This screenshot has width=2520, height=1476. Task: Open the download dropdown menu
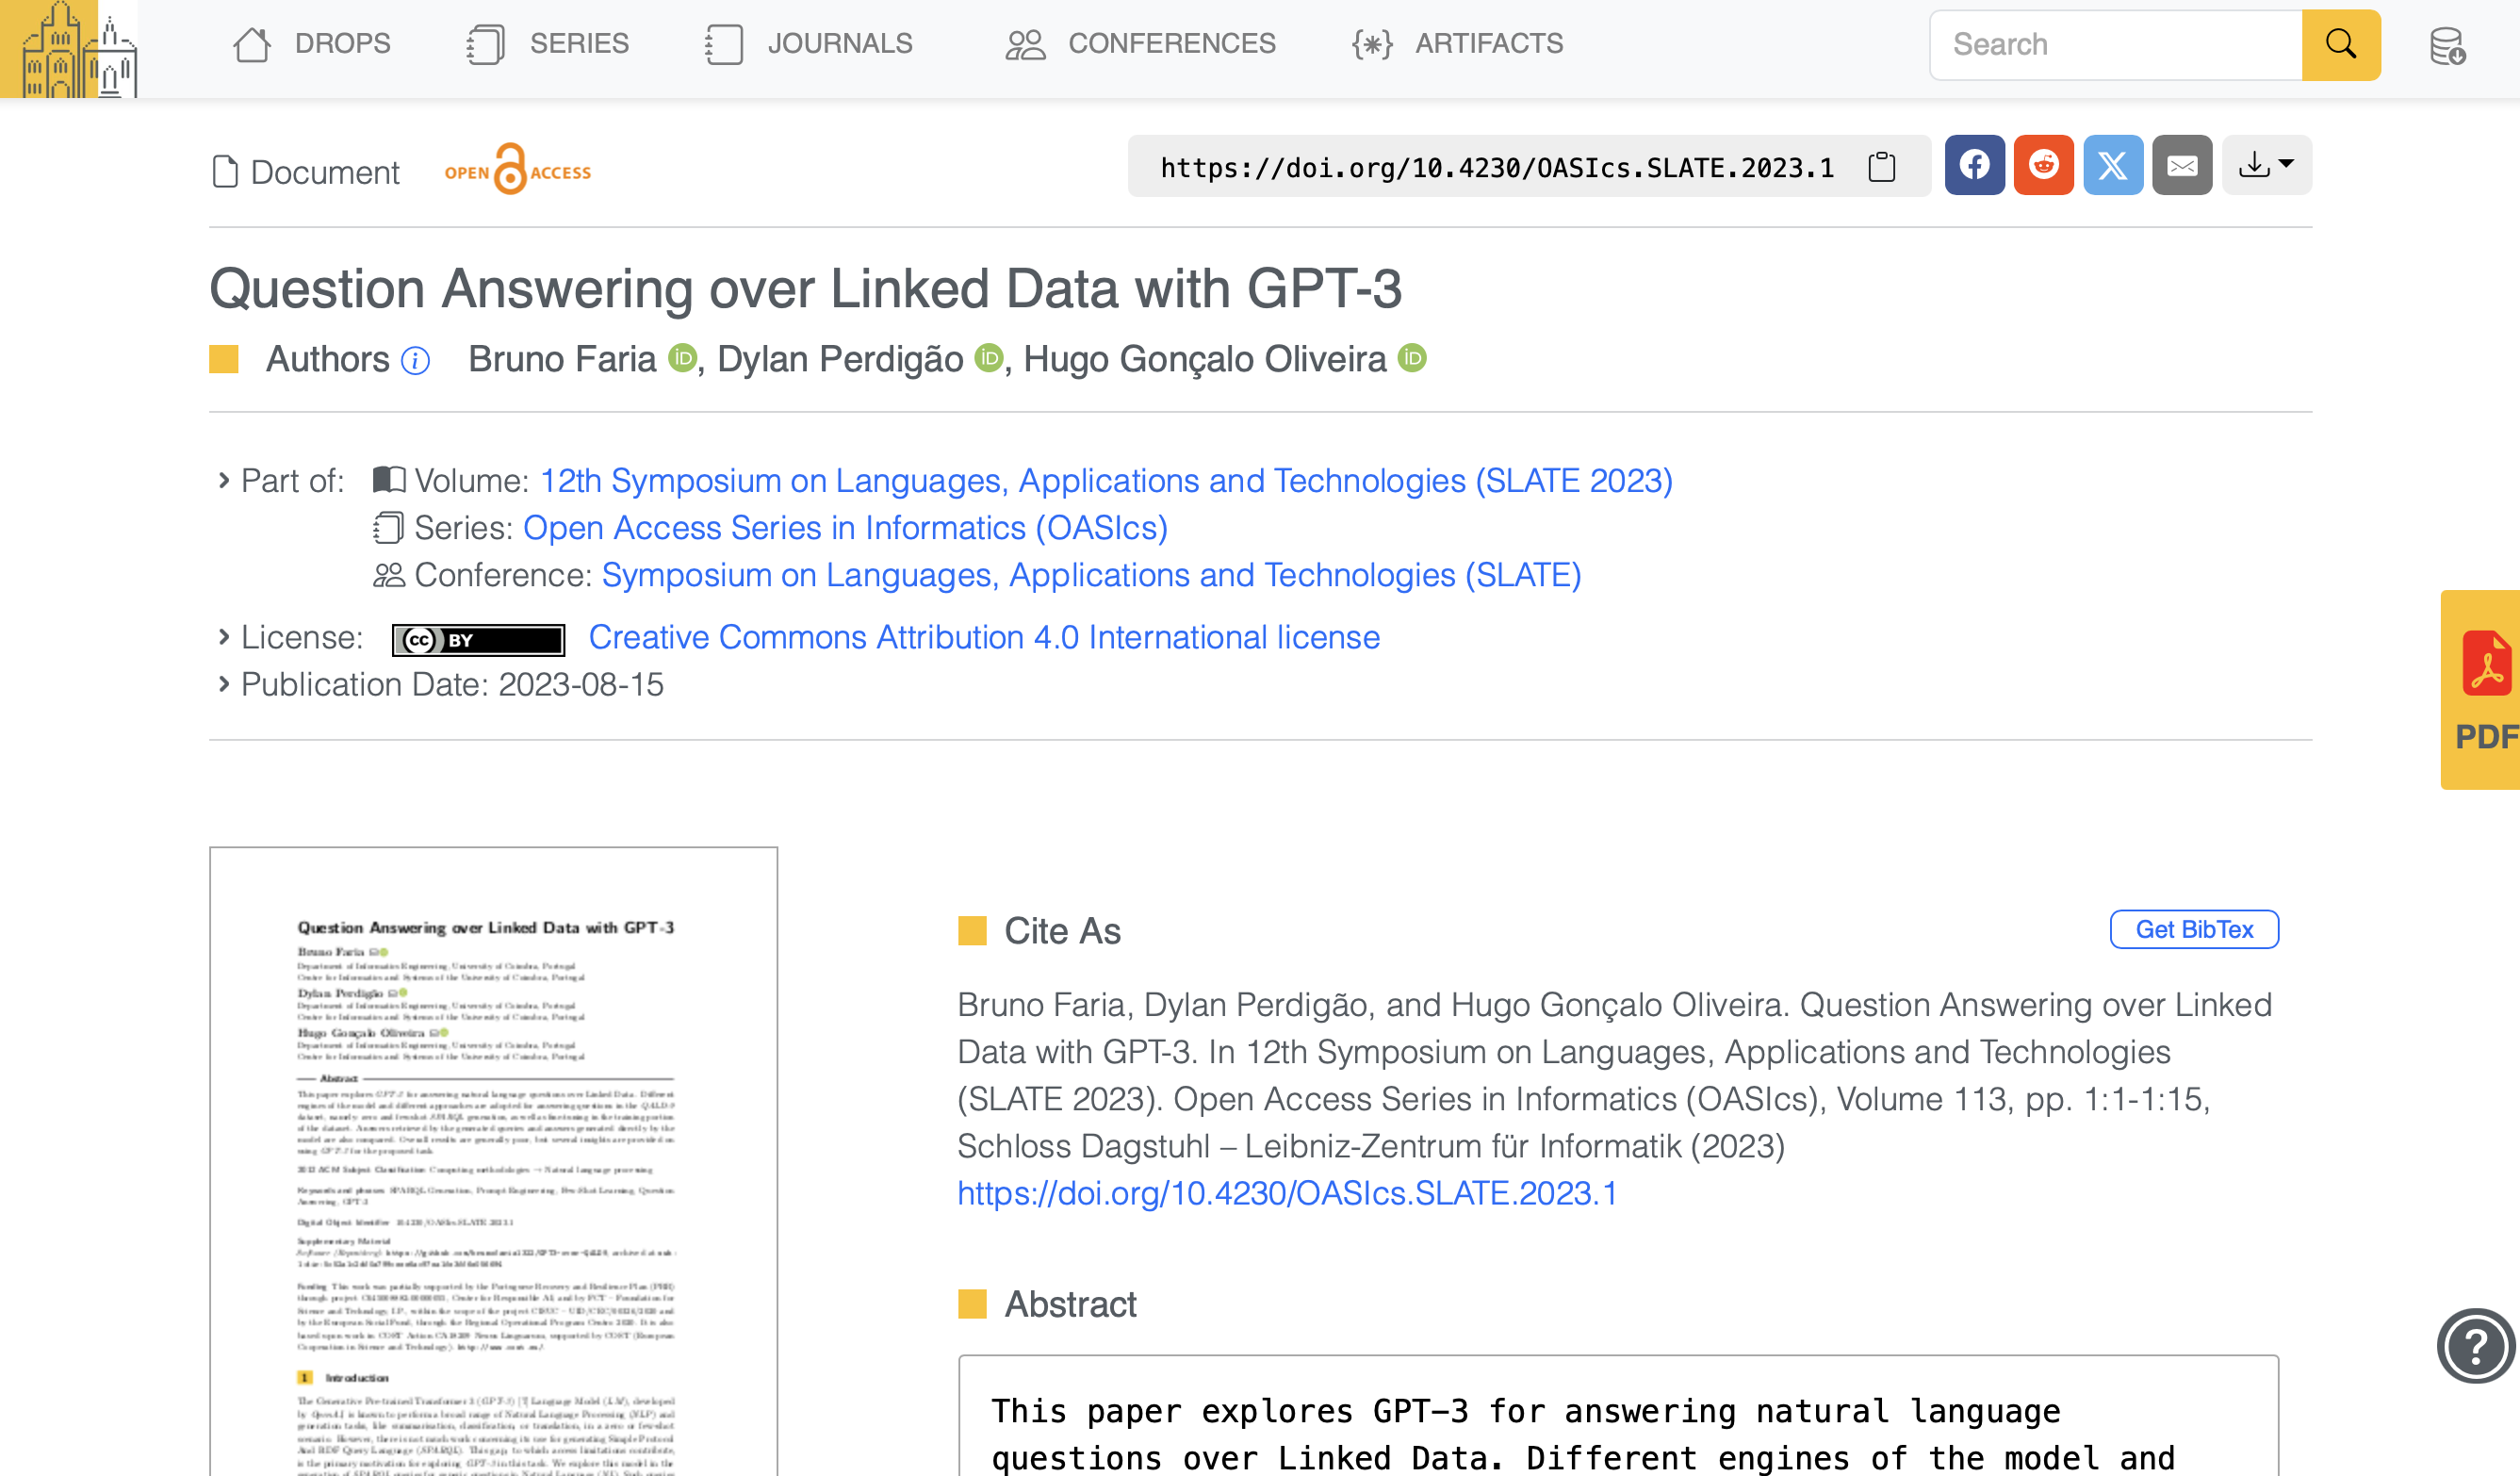2266,165
